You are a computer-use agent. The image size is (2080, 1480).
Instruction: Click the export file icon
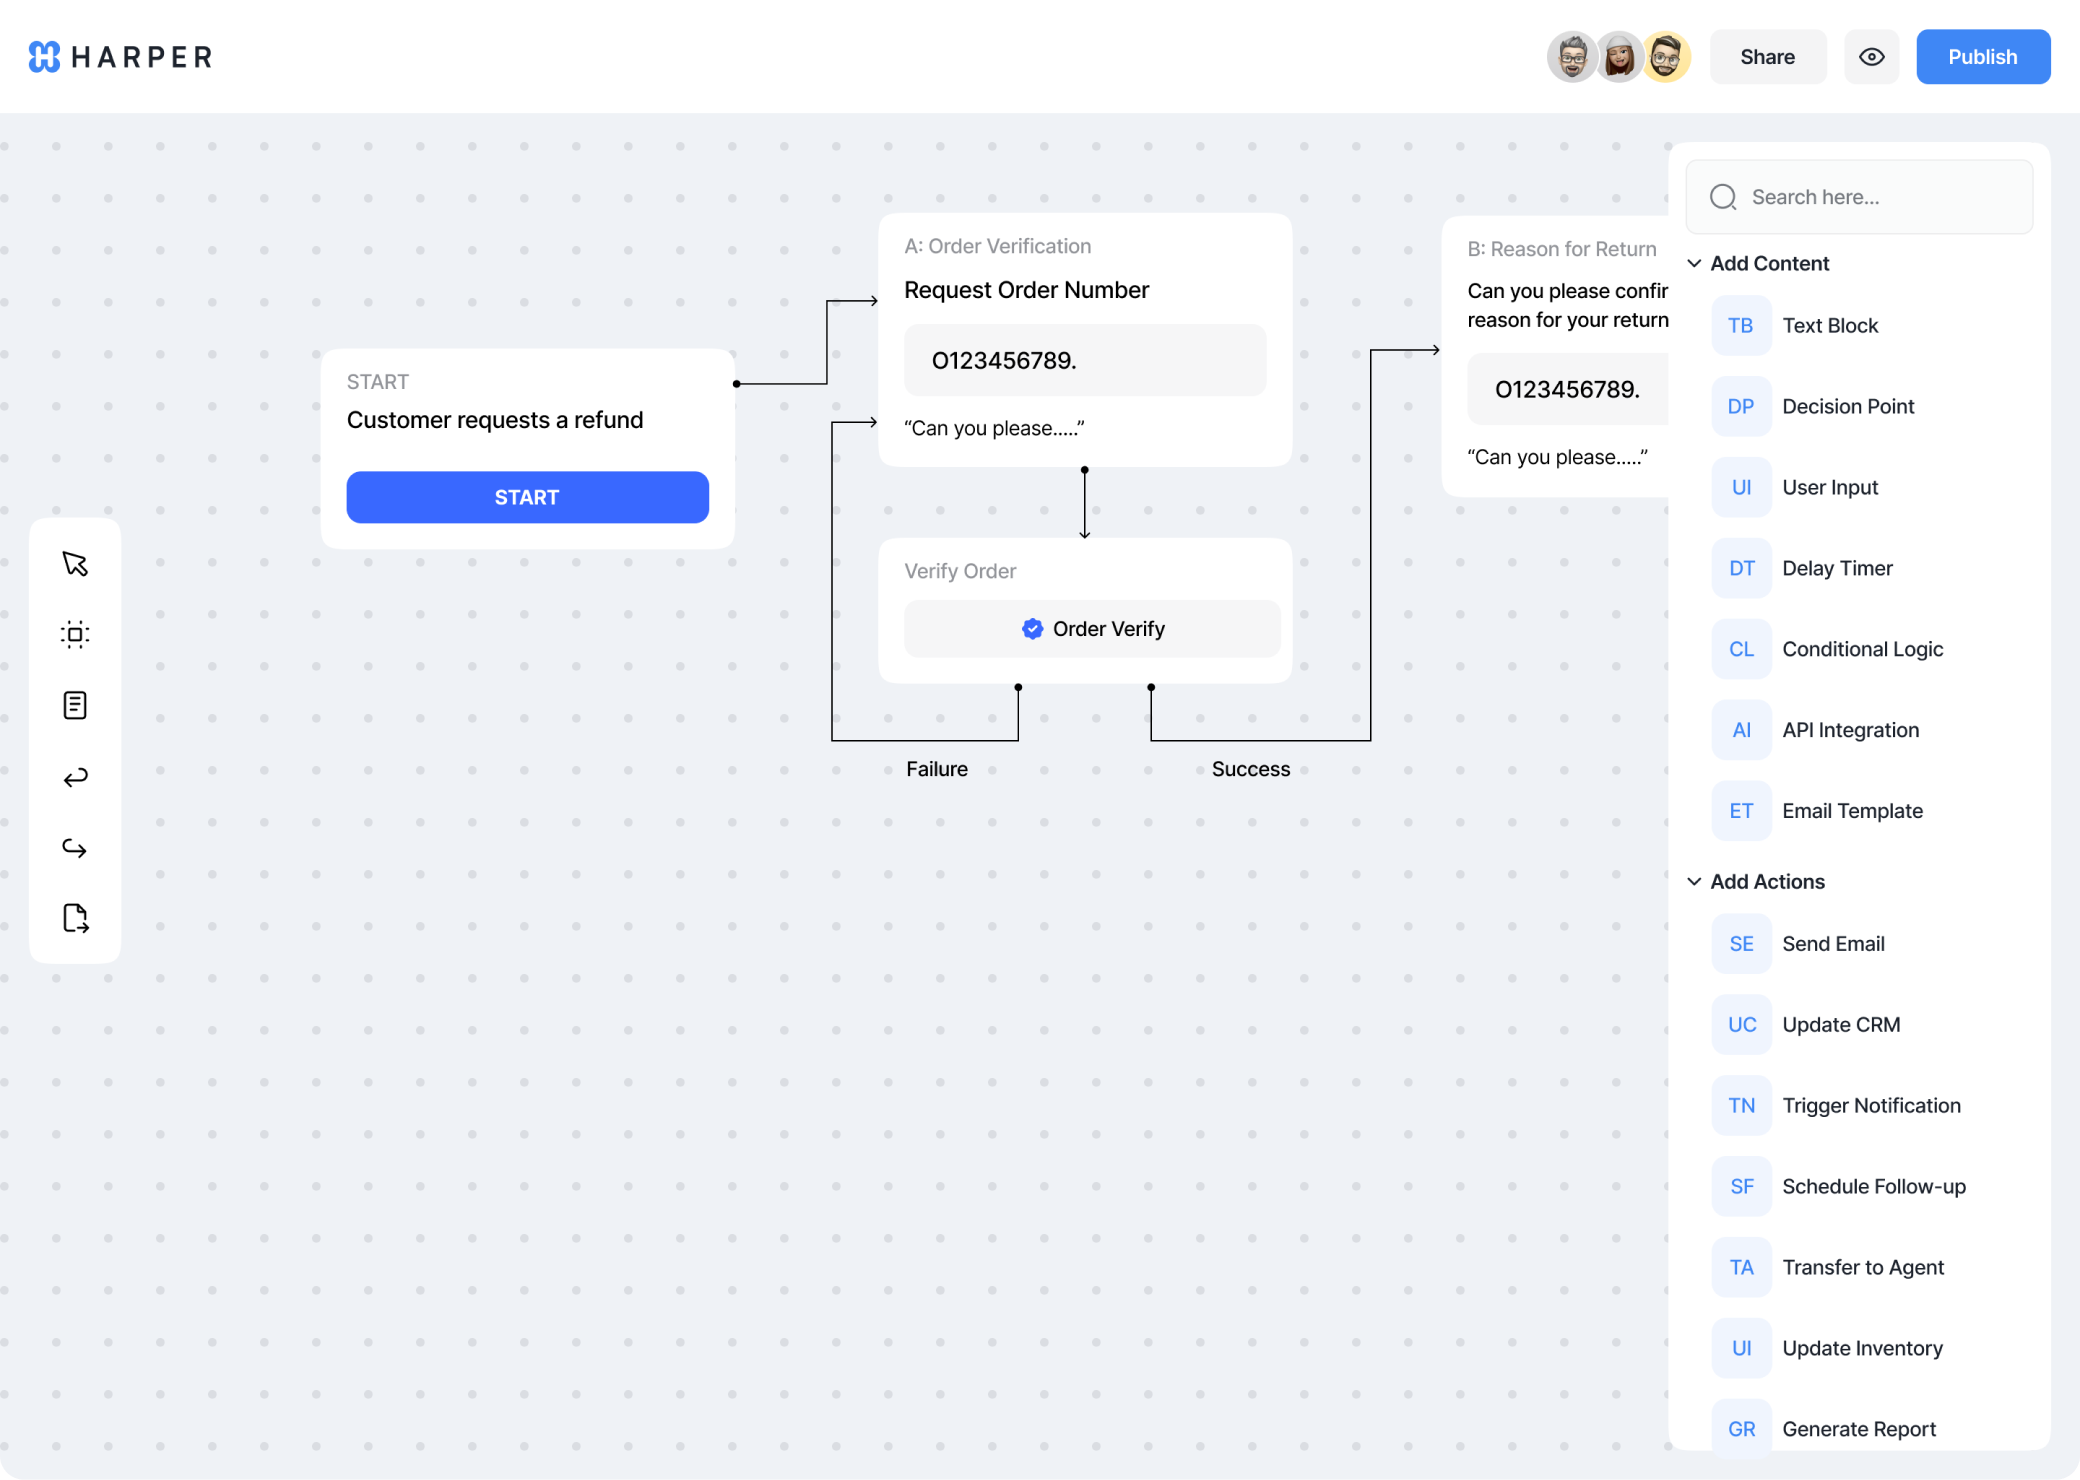[75, 918]
